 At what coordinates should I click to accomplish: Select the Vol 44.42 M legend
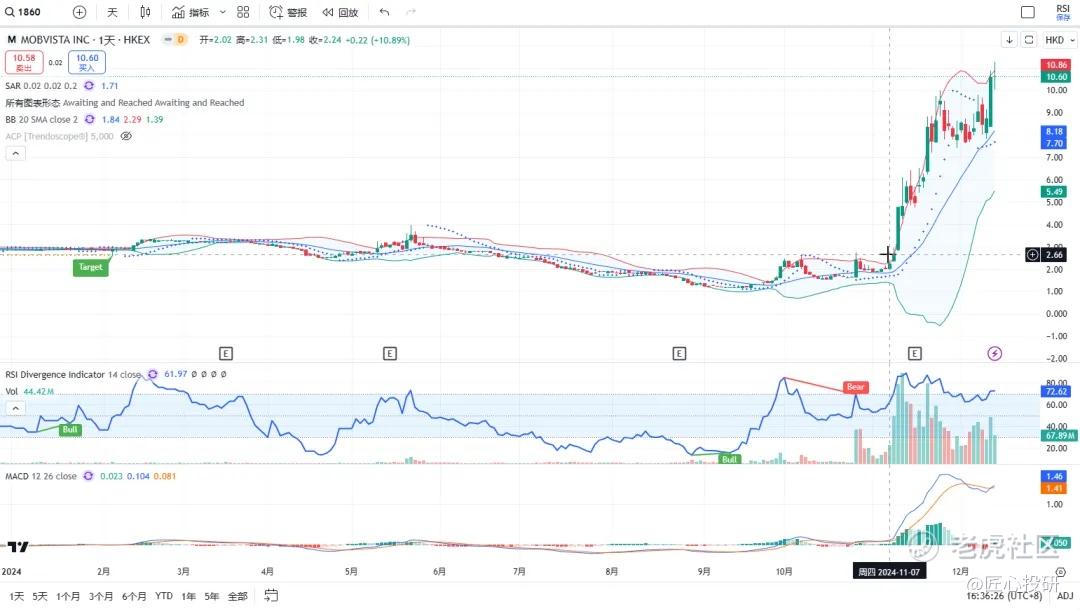click(x=30, y=391)
